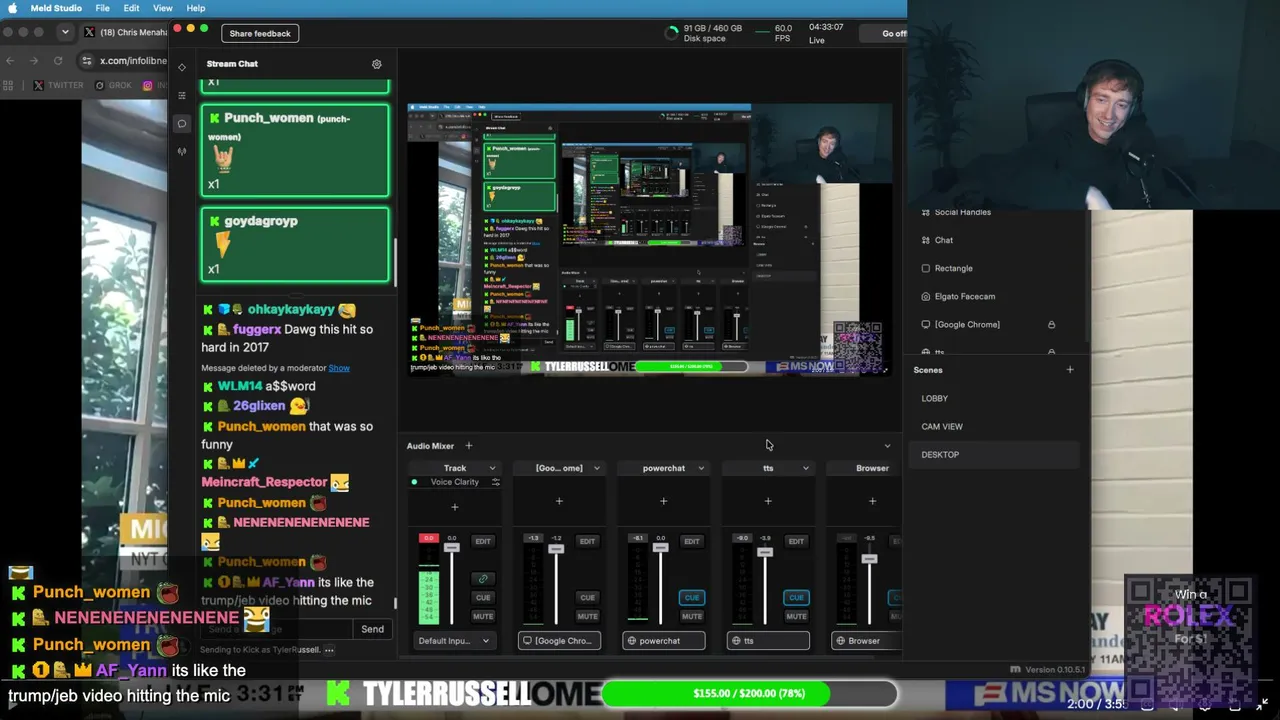Image resolution: width=1280 pixels, height=720 pixels.
Task: Click the Google Chrome layer monitor icon
Action: point(925,324)
